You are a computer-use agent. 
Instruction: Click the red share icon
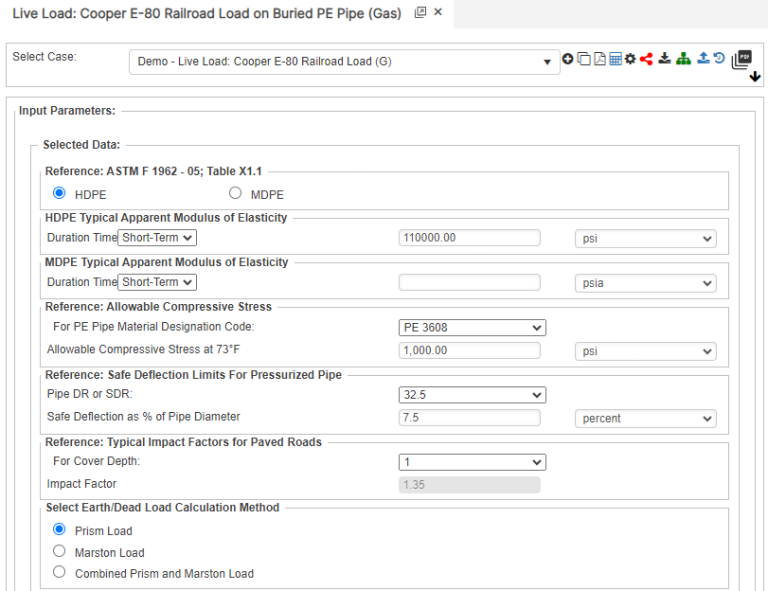point(646,59)
